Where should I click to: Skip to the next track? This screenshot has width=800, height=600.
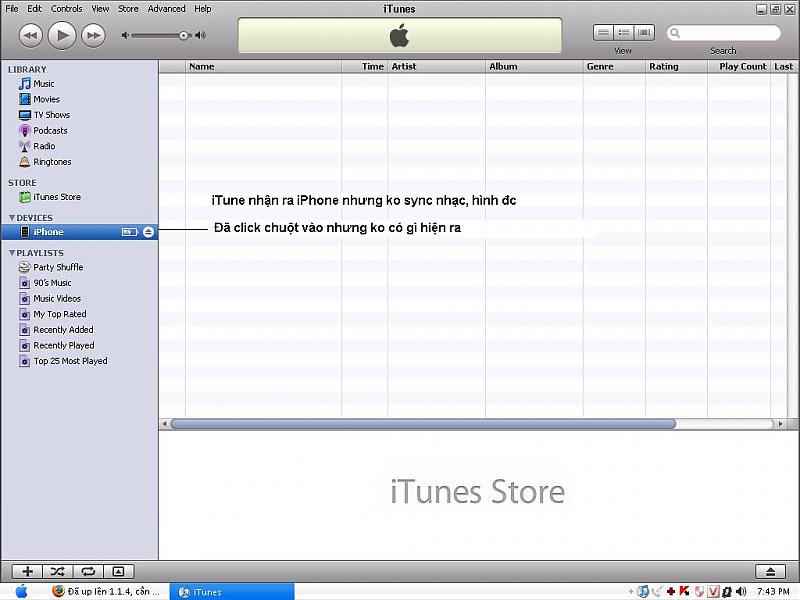point(93,36)
